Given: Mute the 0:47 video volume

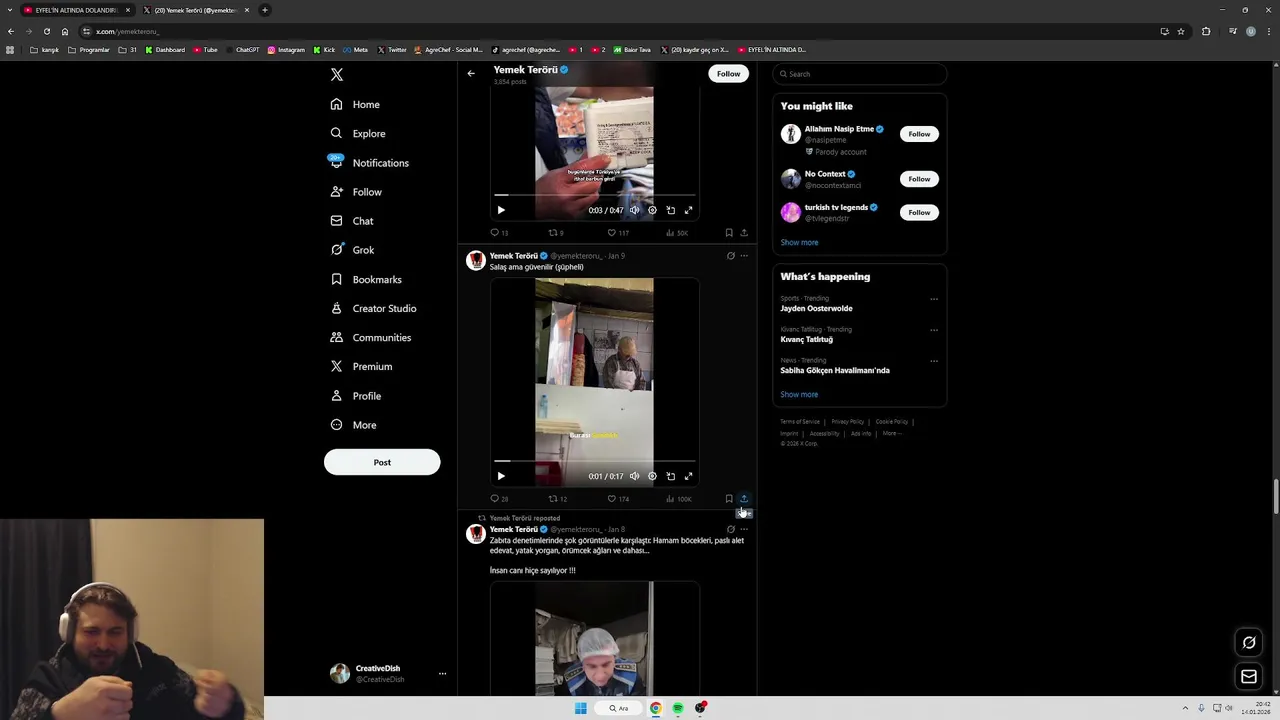Looking at the screenshot, I should 634,210.
